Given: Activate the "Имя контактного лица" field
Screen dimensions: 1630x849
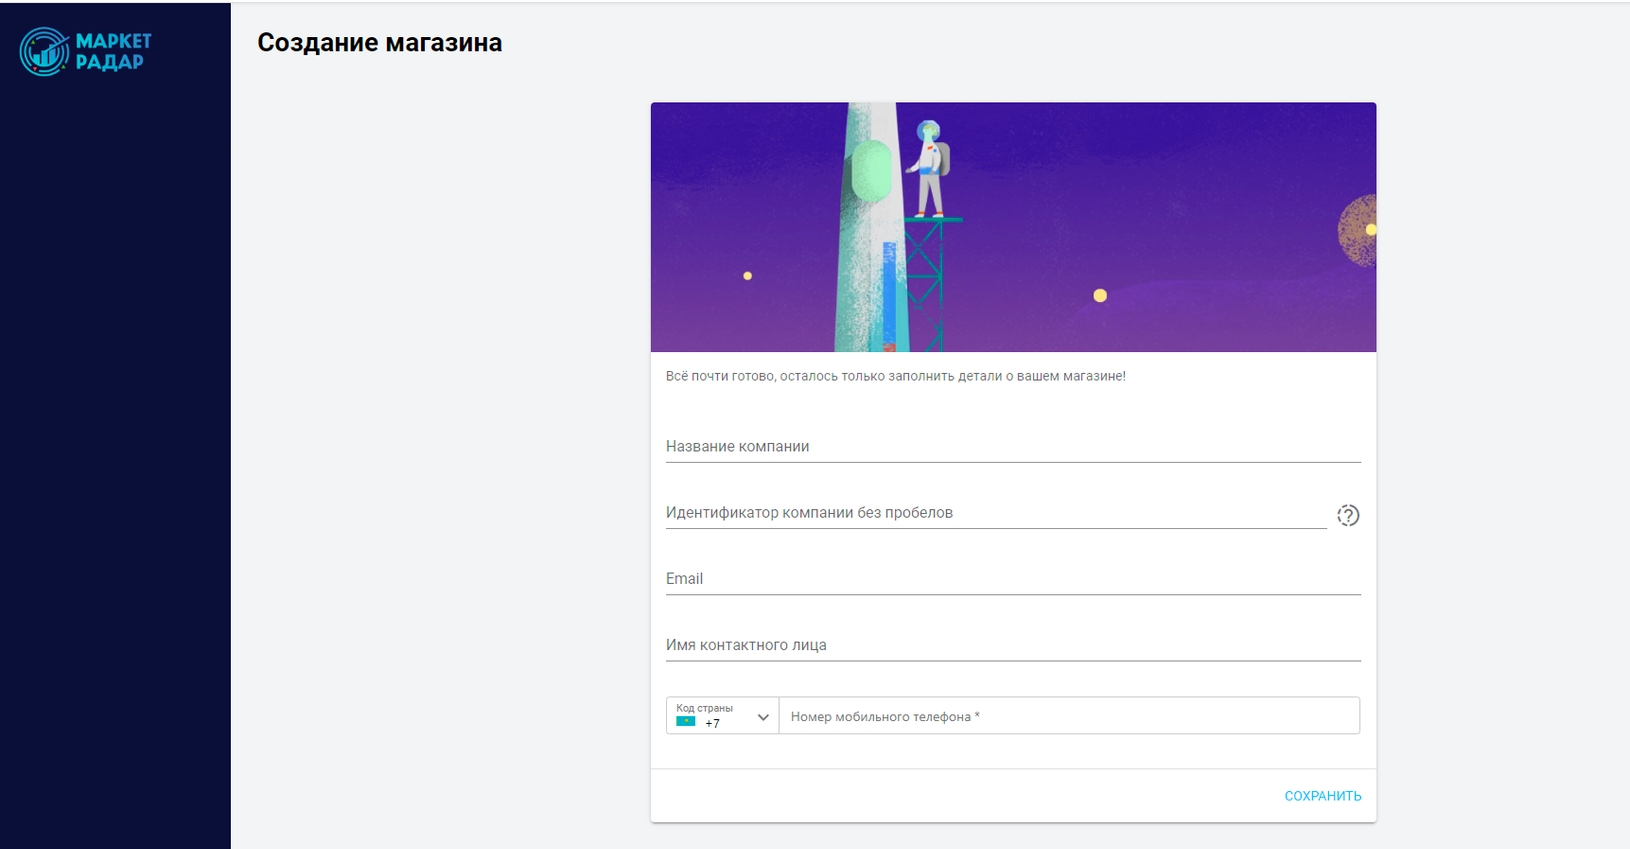Looking at the screenshot, I should coord(1012,645).
